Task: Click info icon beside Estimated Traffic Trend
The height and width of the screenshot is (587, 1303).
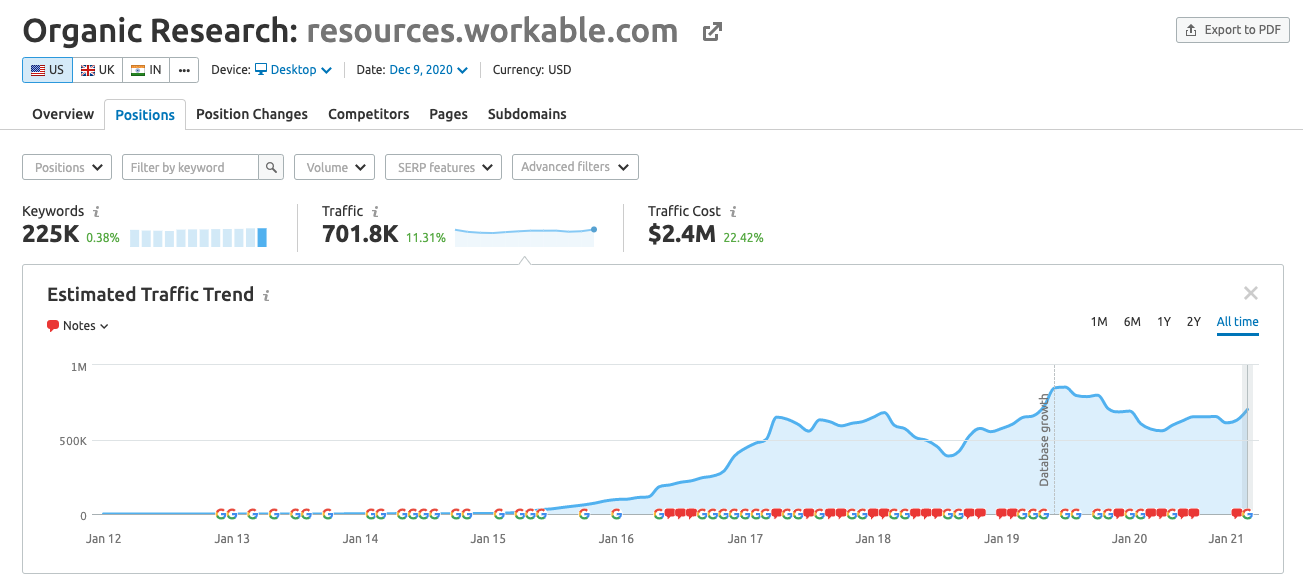Action: point(266,296)
